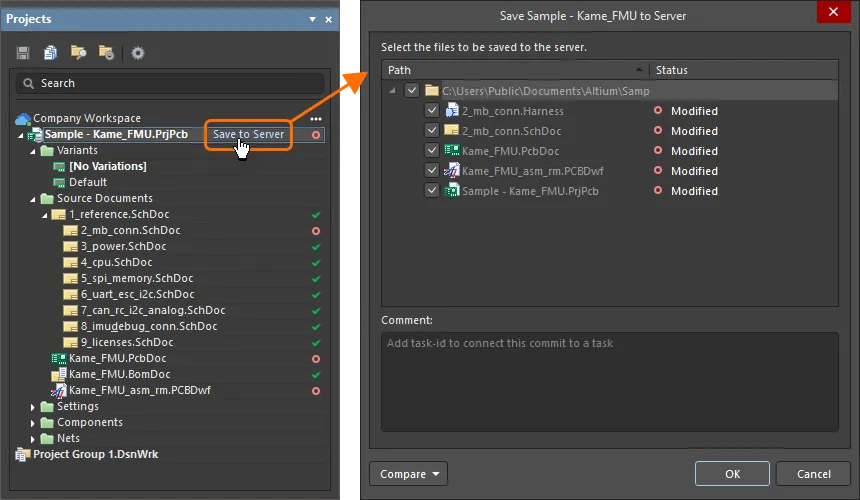Open the Projects panel dropdown arrow
The width and height of the screenshot is (860, 500).
point(312,19)
